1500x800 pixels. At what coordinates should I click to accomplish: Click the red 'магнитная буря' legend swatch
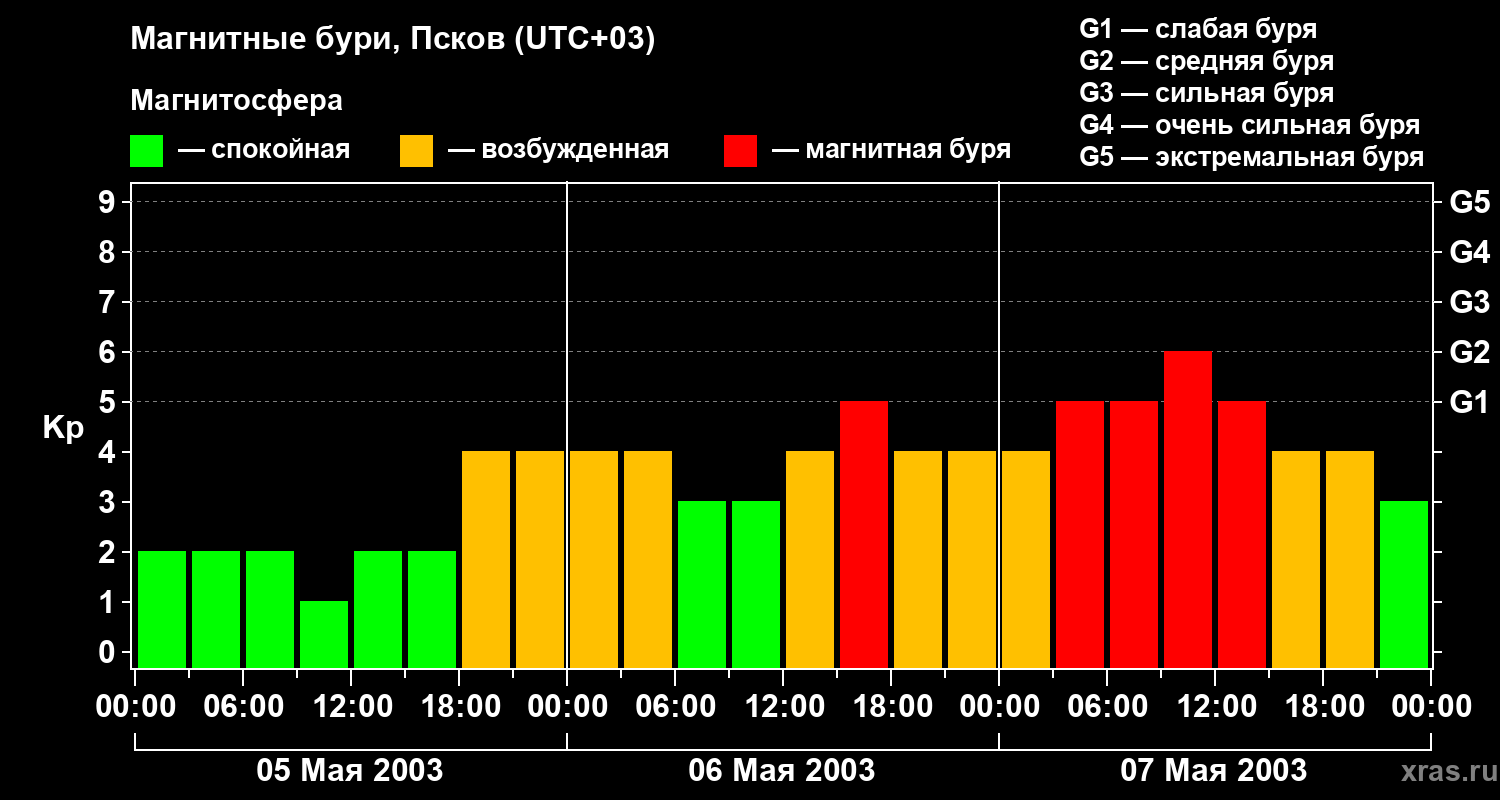(x=740, y=151)
